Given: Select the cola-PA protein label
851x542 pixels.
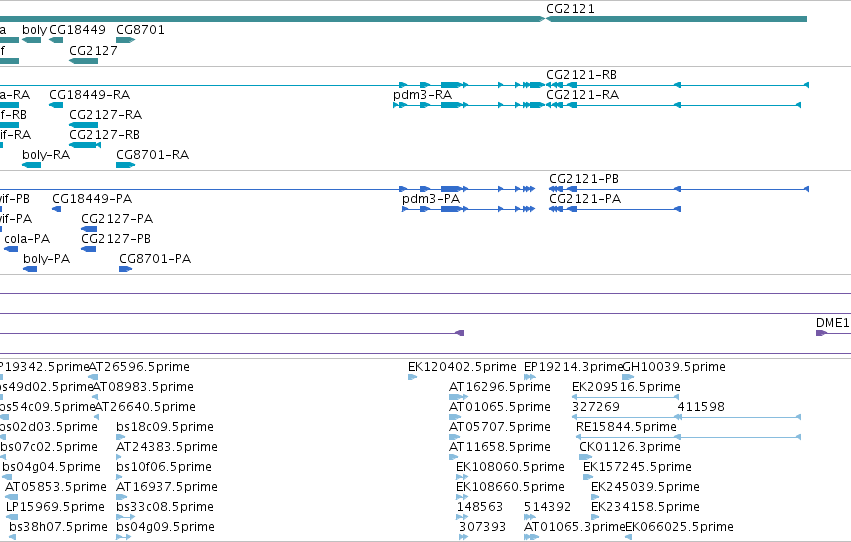Looking at the screenshot, I should pyautogui.click(x=27, y=239).
